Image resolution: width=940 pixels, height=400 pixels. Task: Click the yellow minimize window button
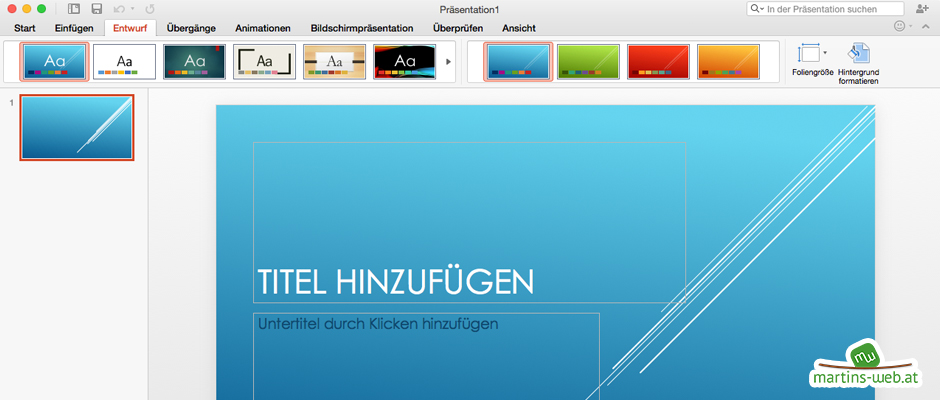coord(26,9)
